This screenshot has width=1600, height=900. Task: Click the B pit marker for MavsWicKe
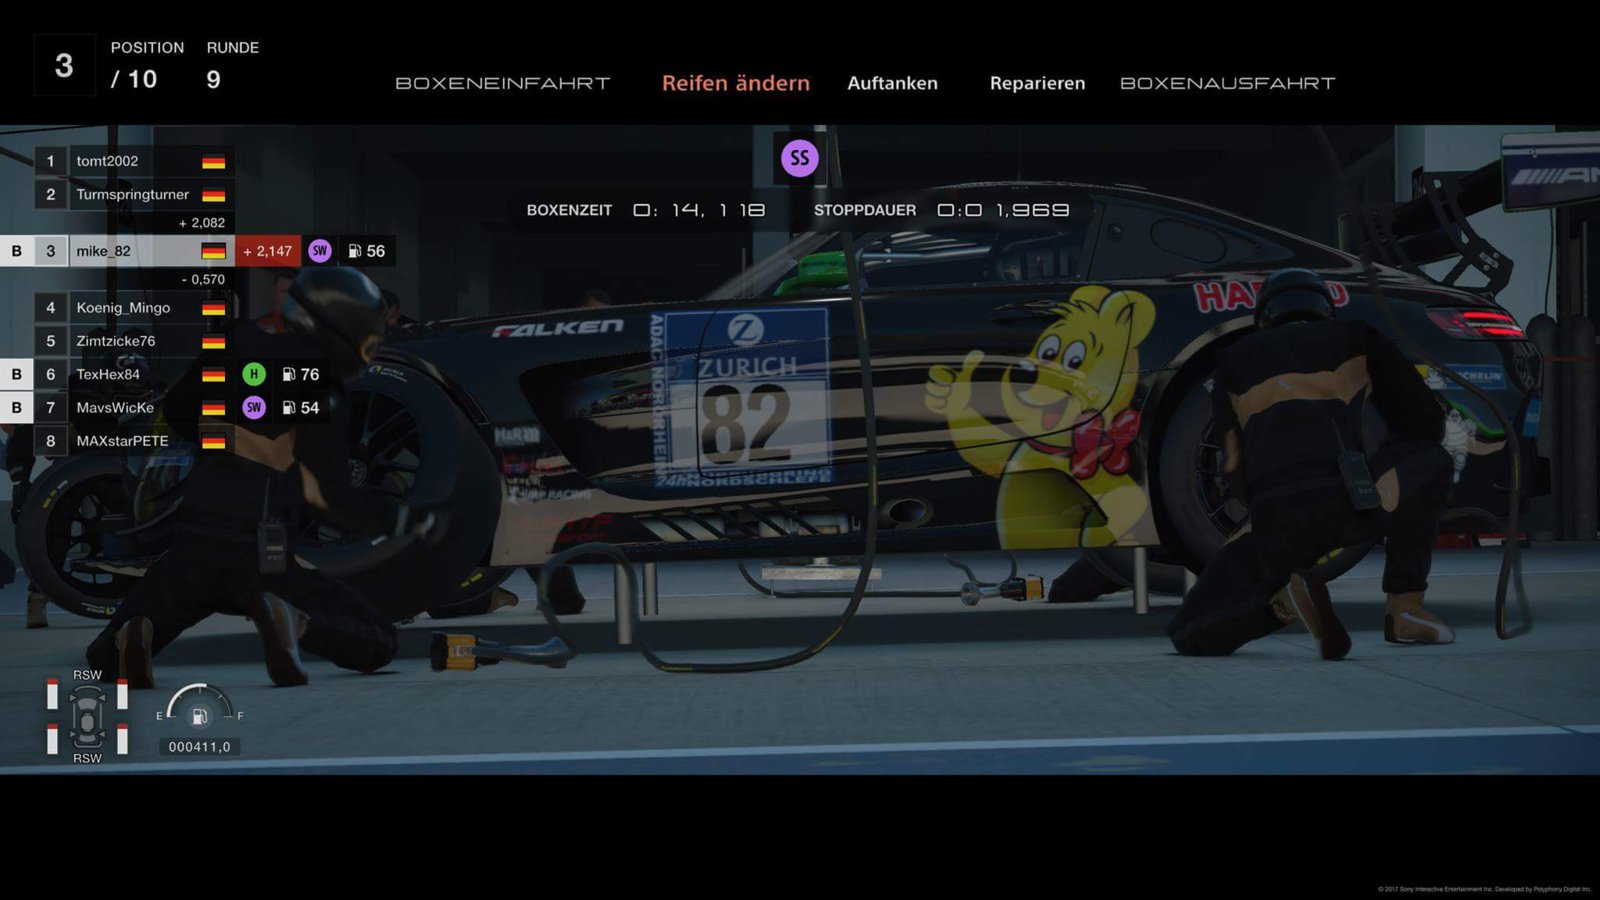pyautogui.click(x=16, y=407)
